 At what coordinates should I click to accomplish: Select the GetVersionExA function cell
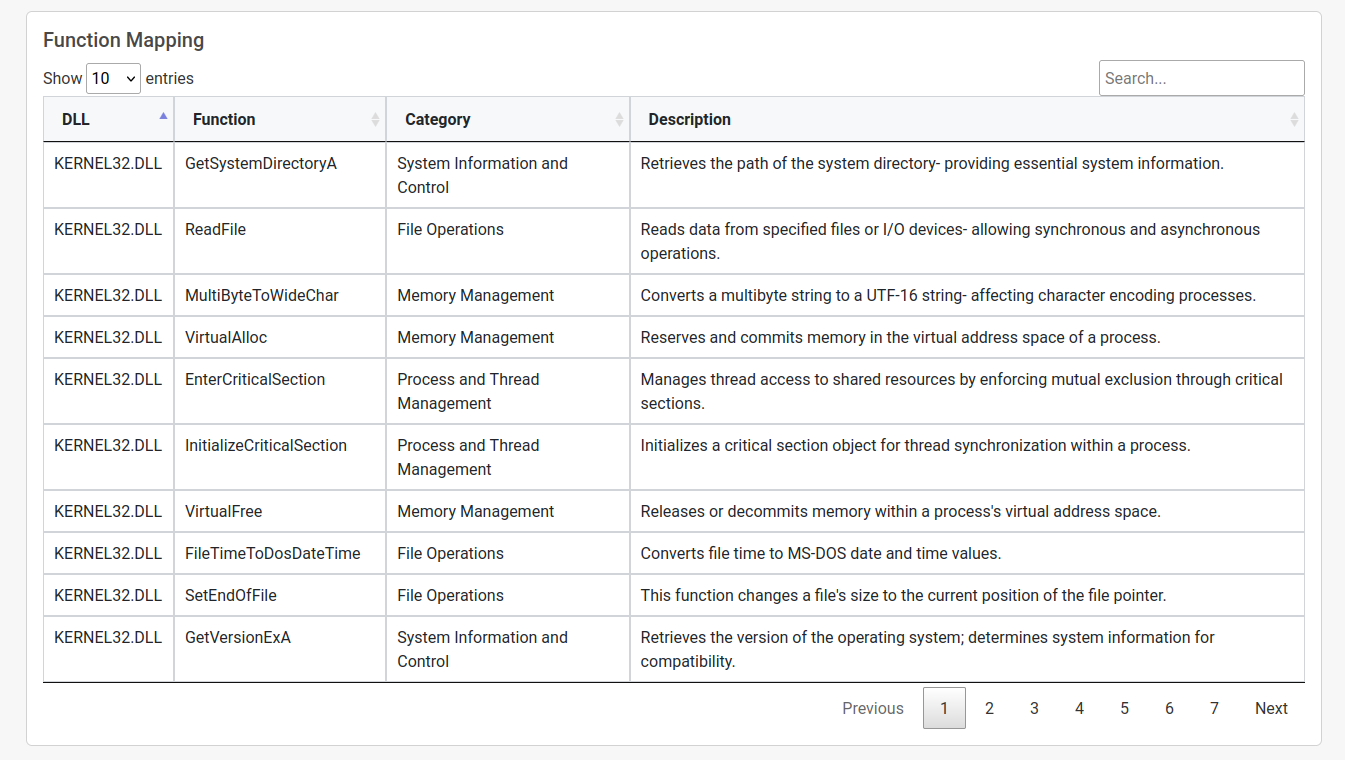280,649
